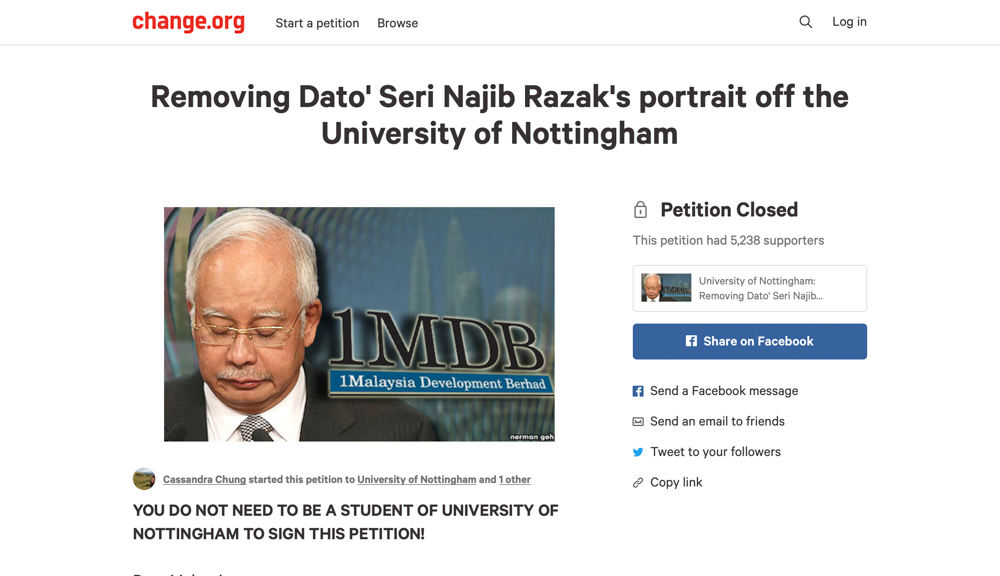
Task: Open the '1 other' recipients link
Action: pyautogui.click(x=514, y=480)
